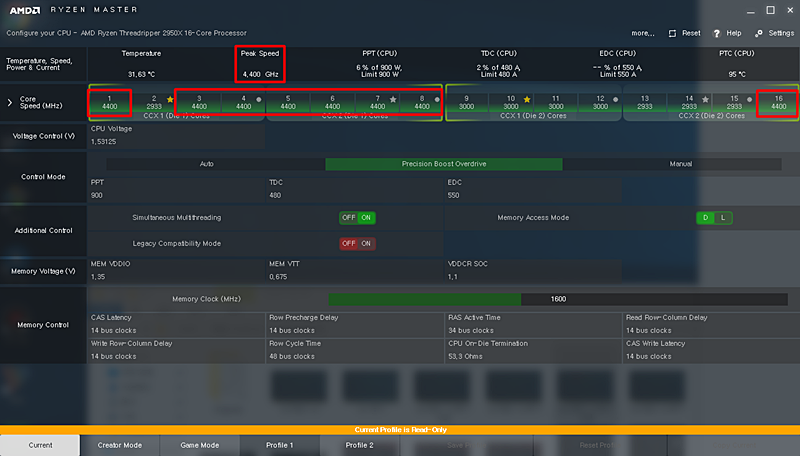Click VDDCR SOC value 1,1
Screen dimensions: 800x456
[453, 277]
